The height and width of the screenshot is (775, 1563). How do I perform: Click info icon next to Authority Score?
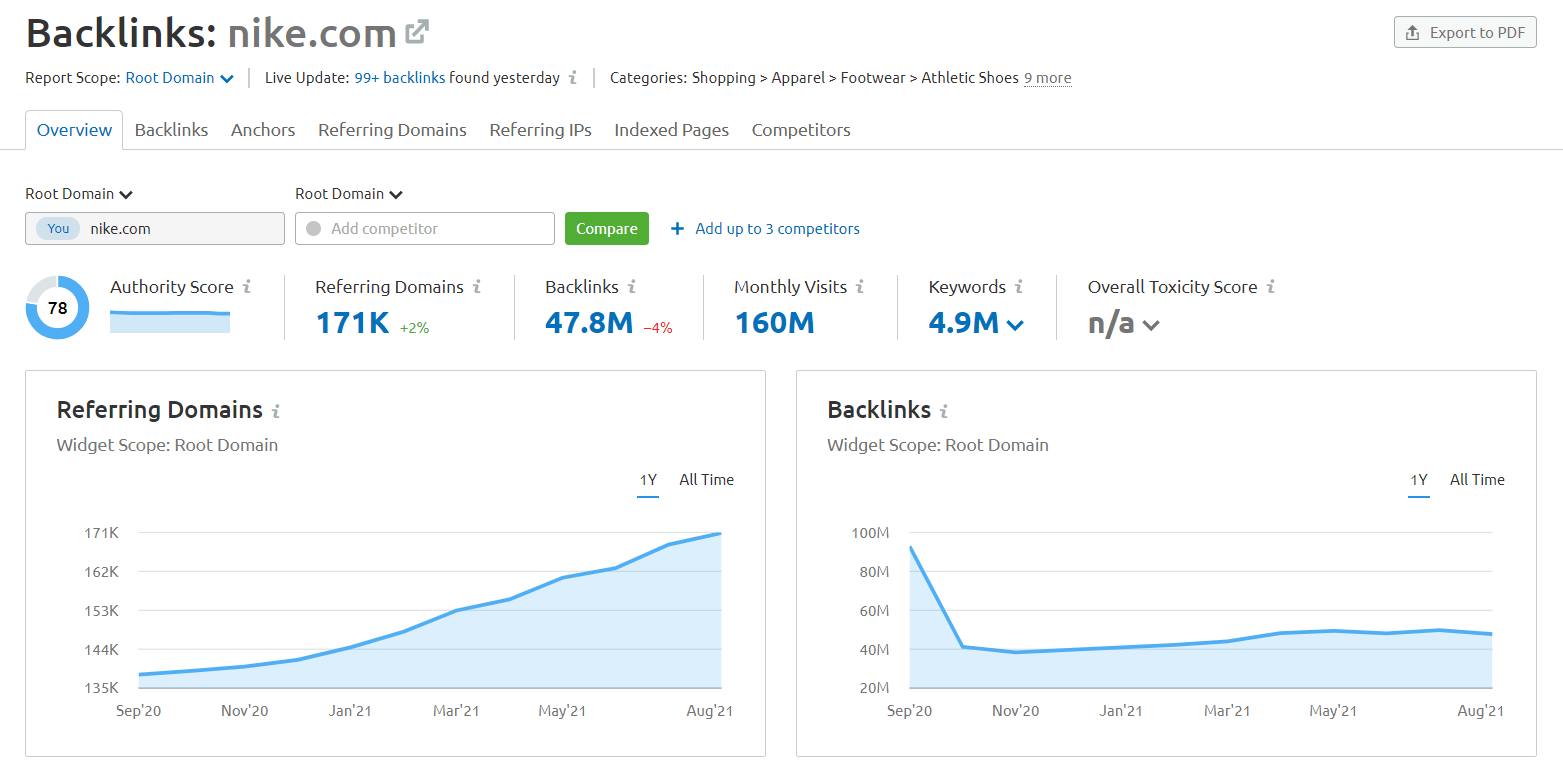[x=247, y=287]
